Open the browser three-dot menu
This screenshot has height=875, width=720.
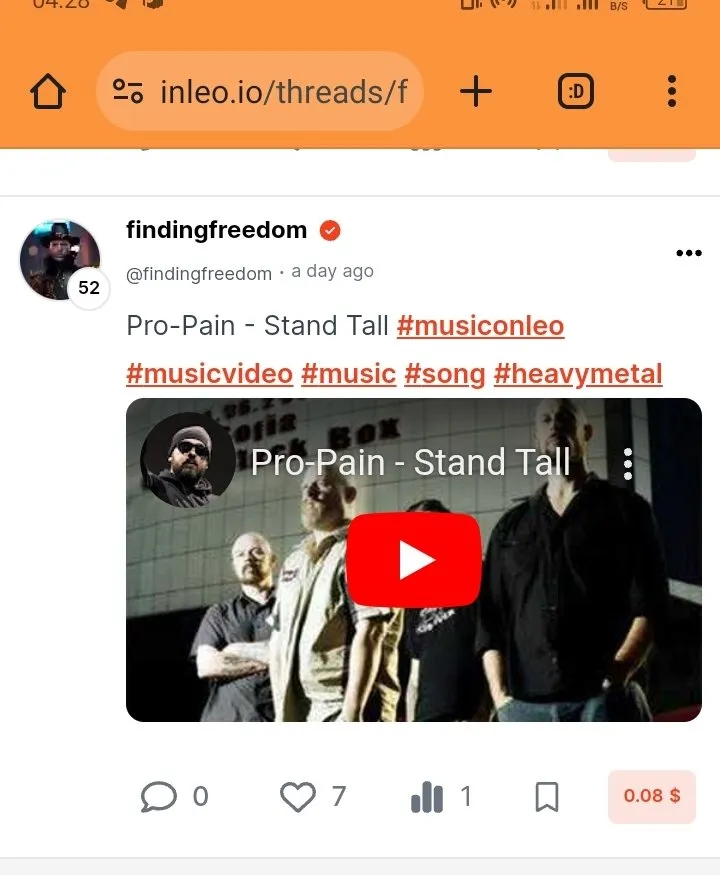point(672,91)
